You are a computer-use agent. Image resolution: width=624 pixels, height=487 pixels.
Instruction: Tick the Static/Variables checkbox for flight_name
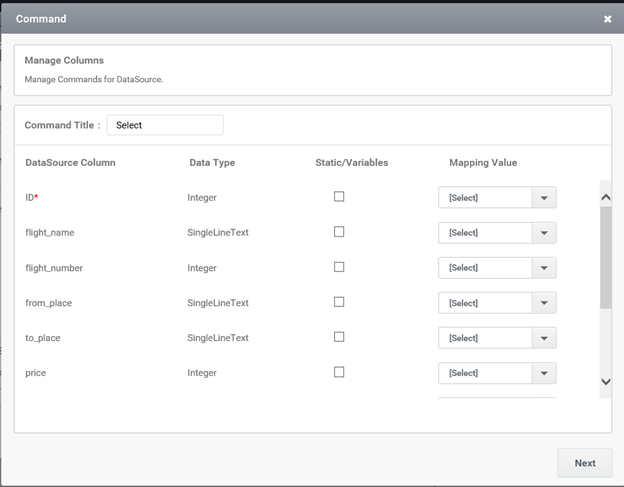(x=339, y=232)
